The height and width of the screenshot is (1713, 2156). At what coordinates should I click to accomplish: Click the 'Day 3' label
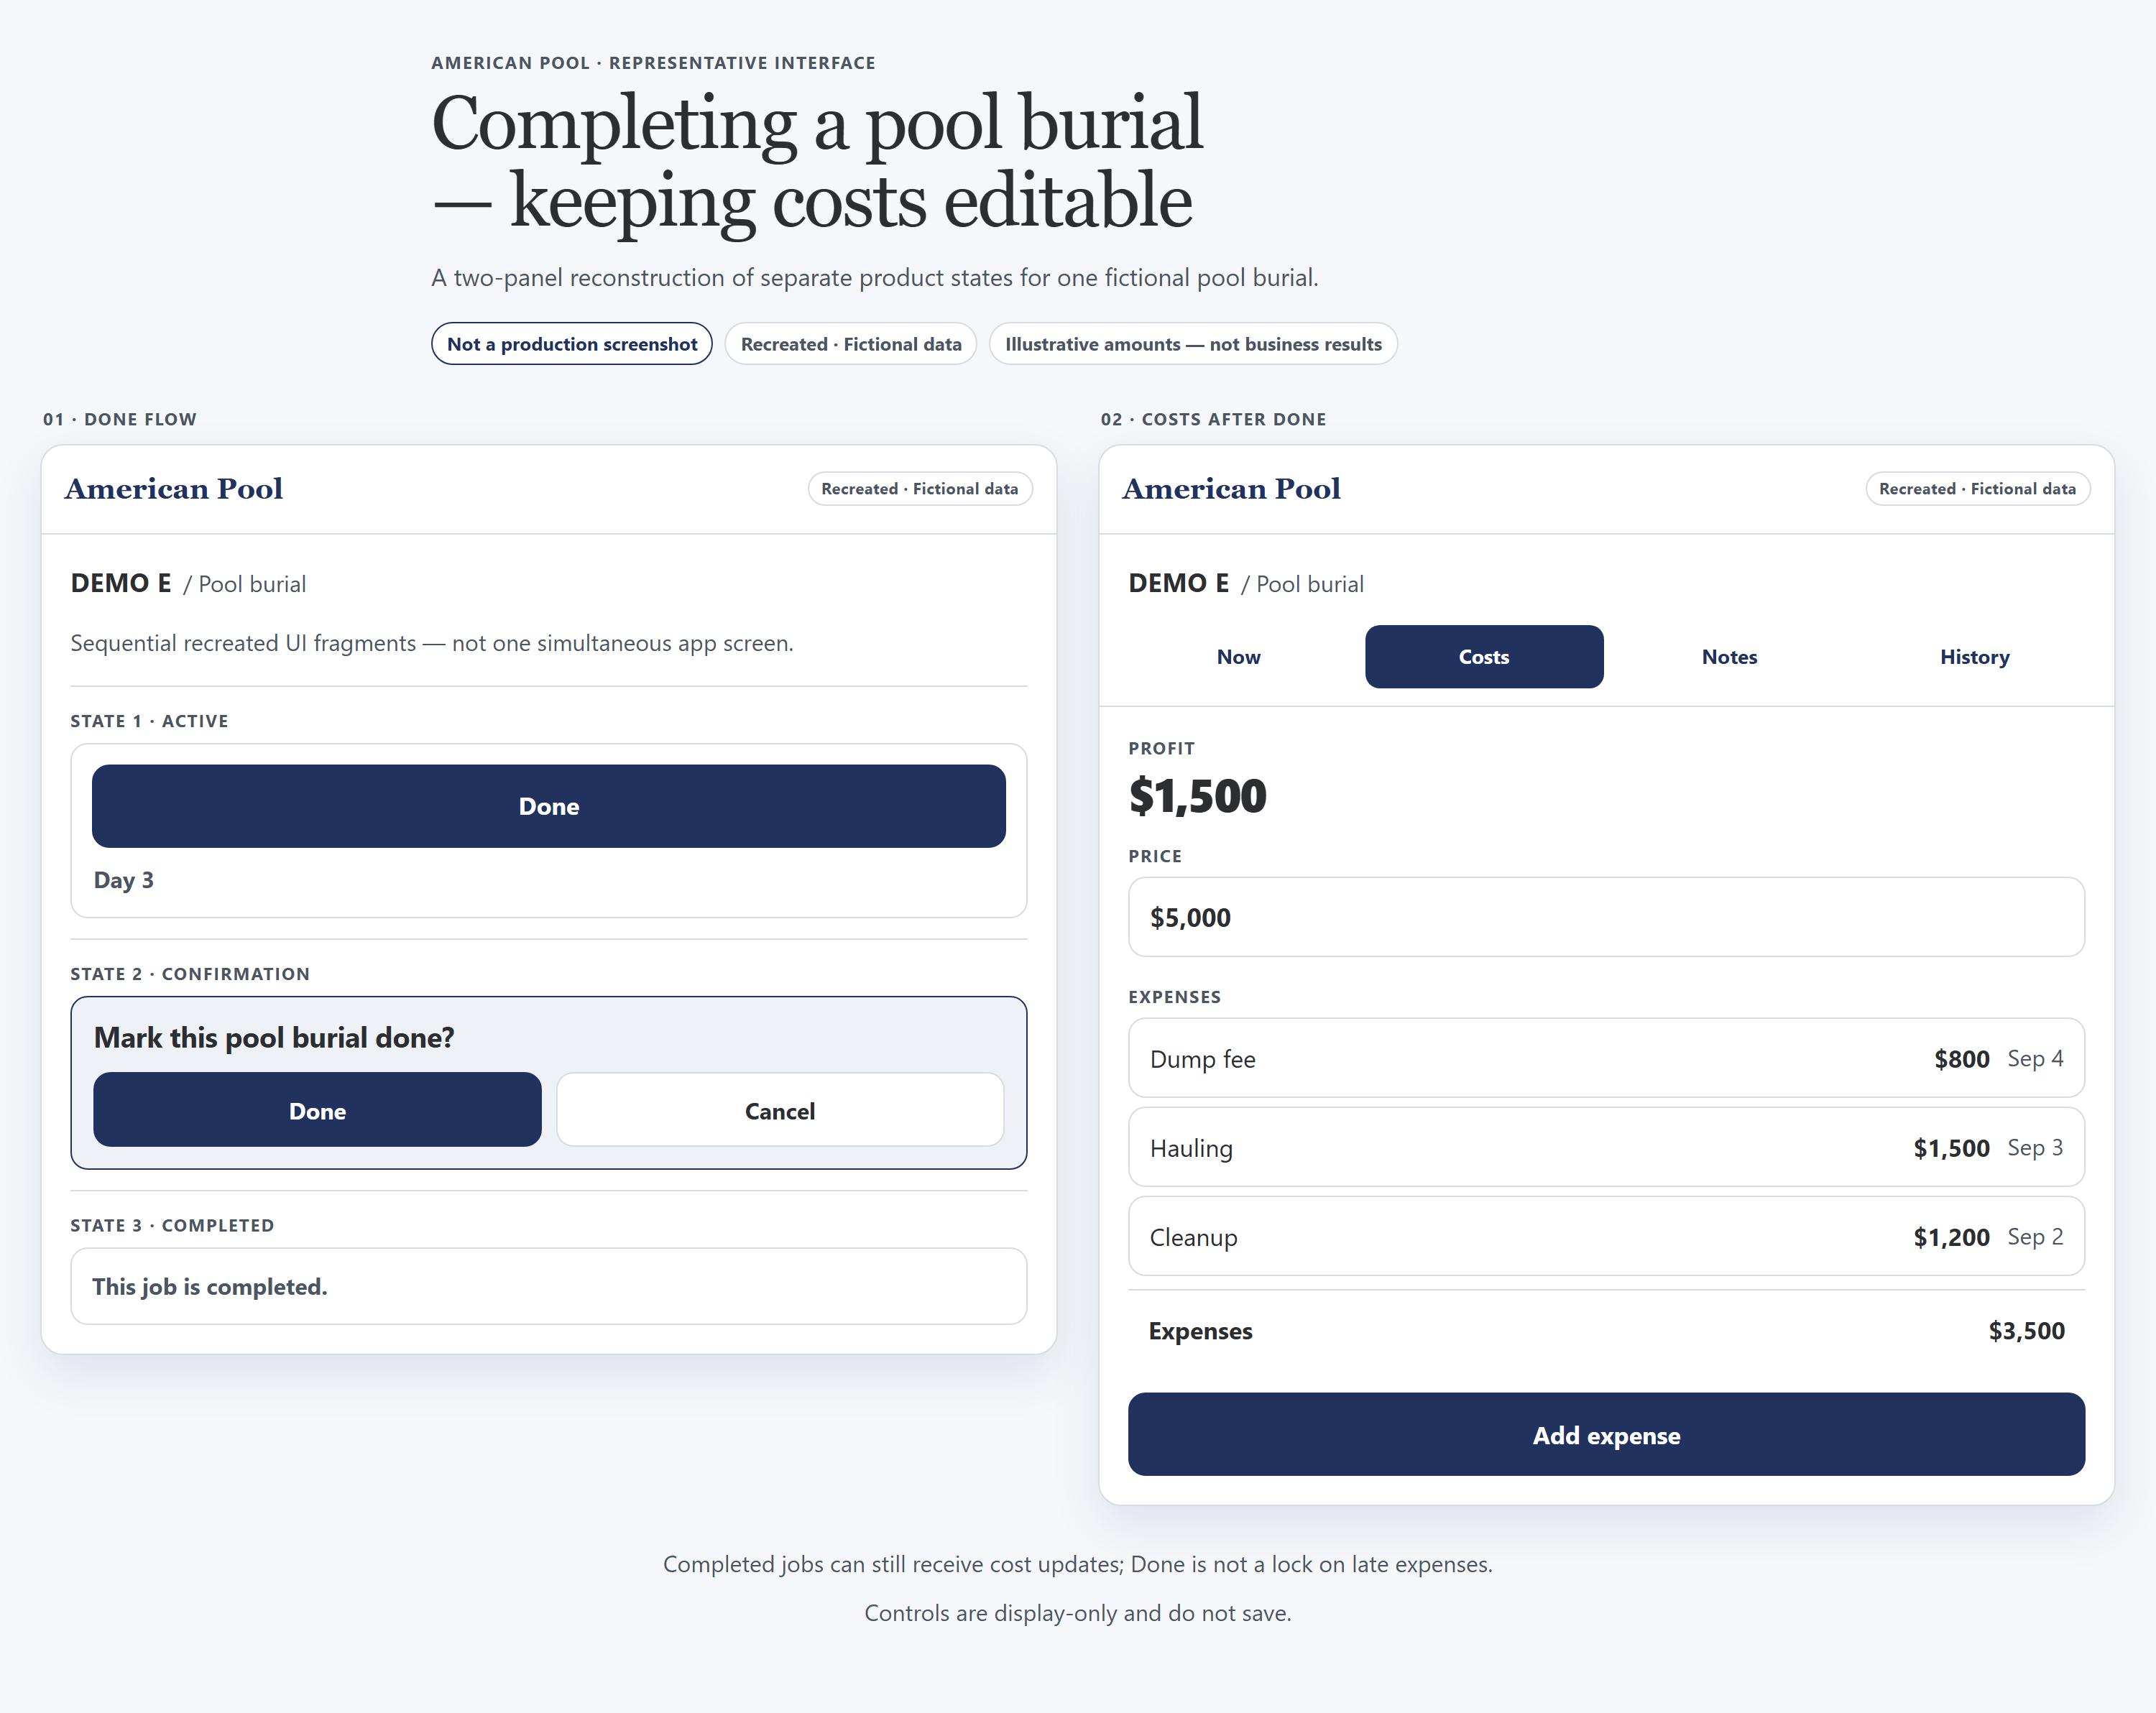click(x=124, y=880)
